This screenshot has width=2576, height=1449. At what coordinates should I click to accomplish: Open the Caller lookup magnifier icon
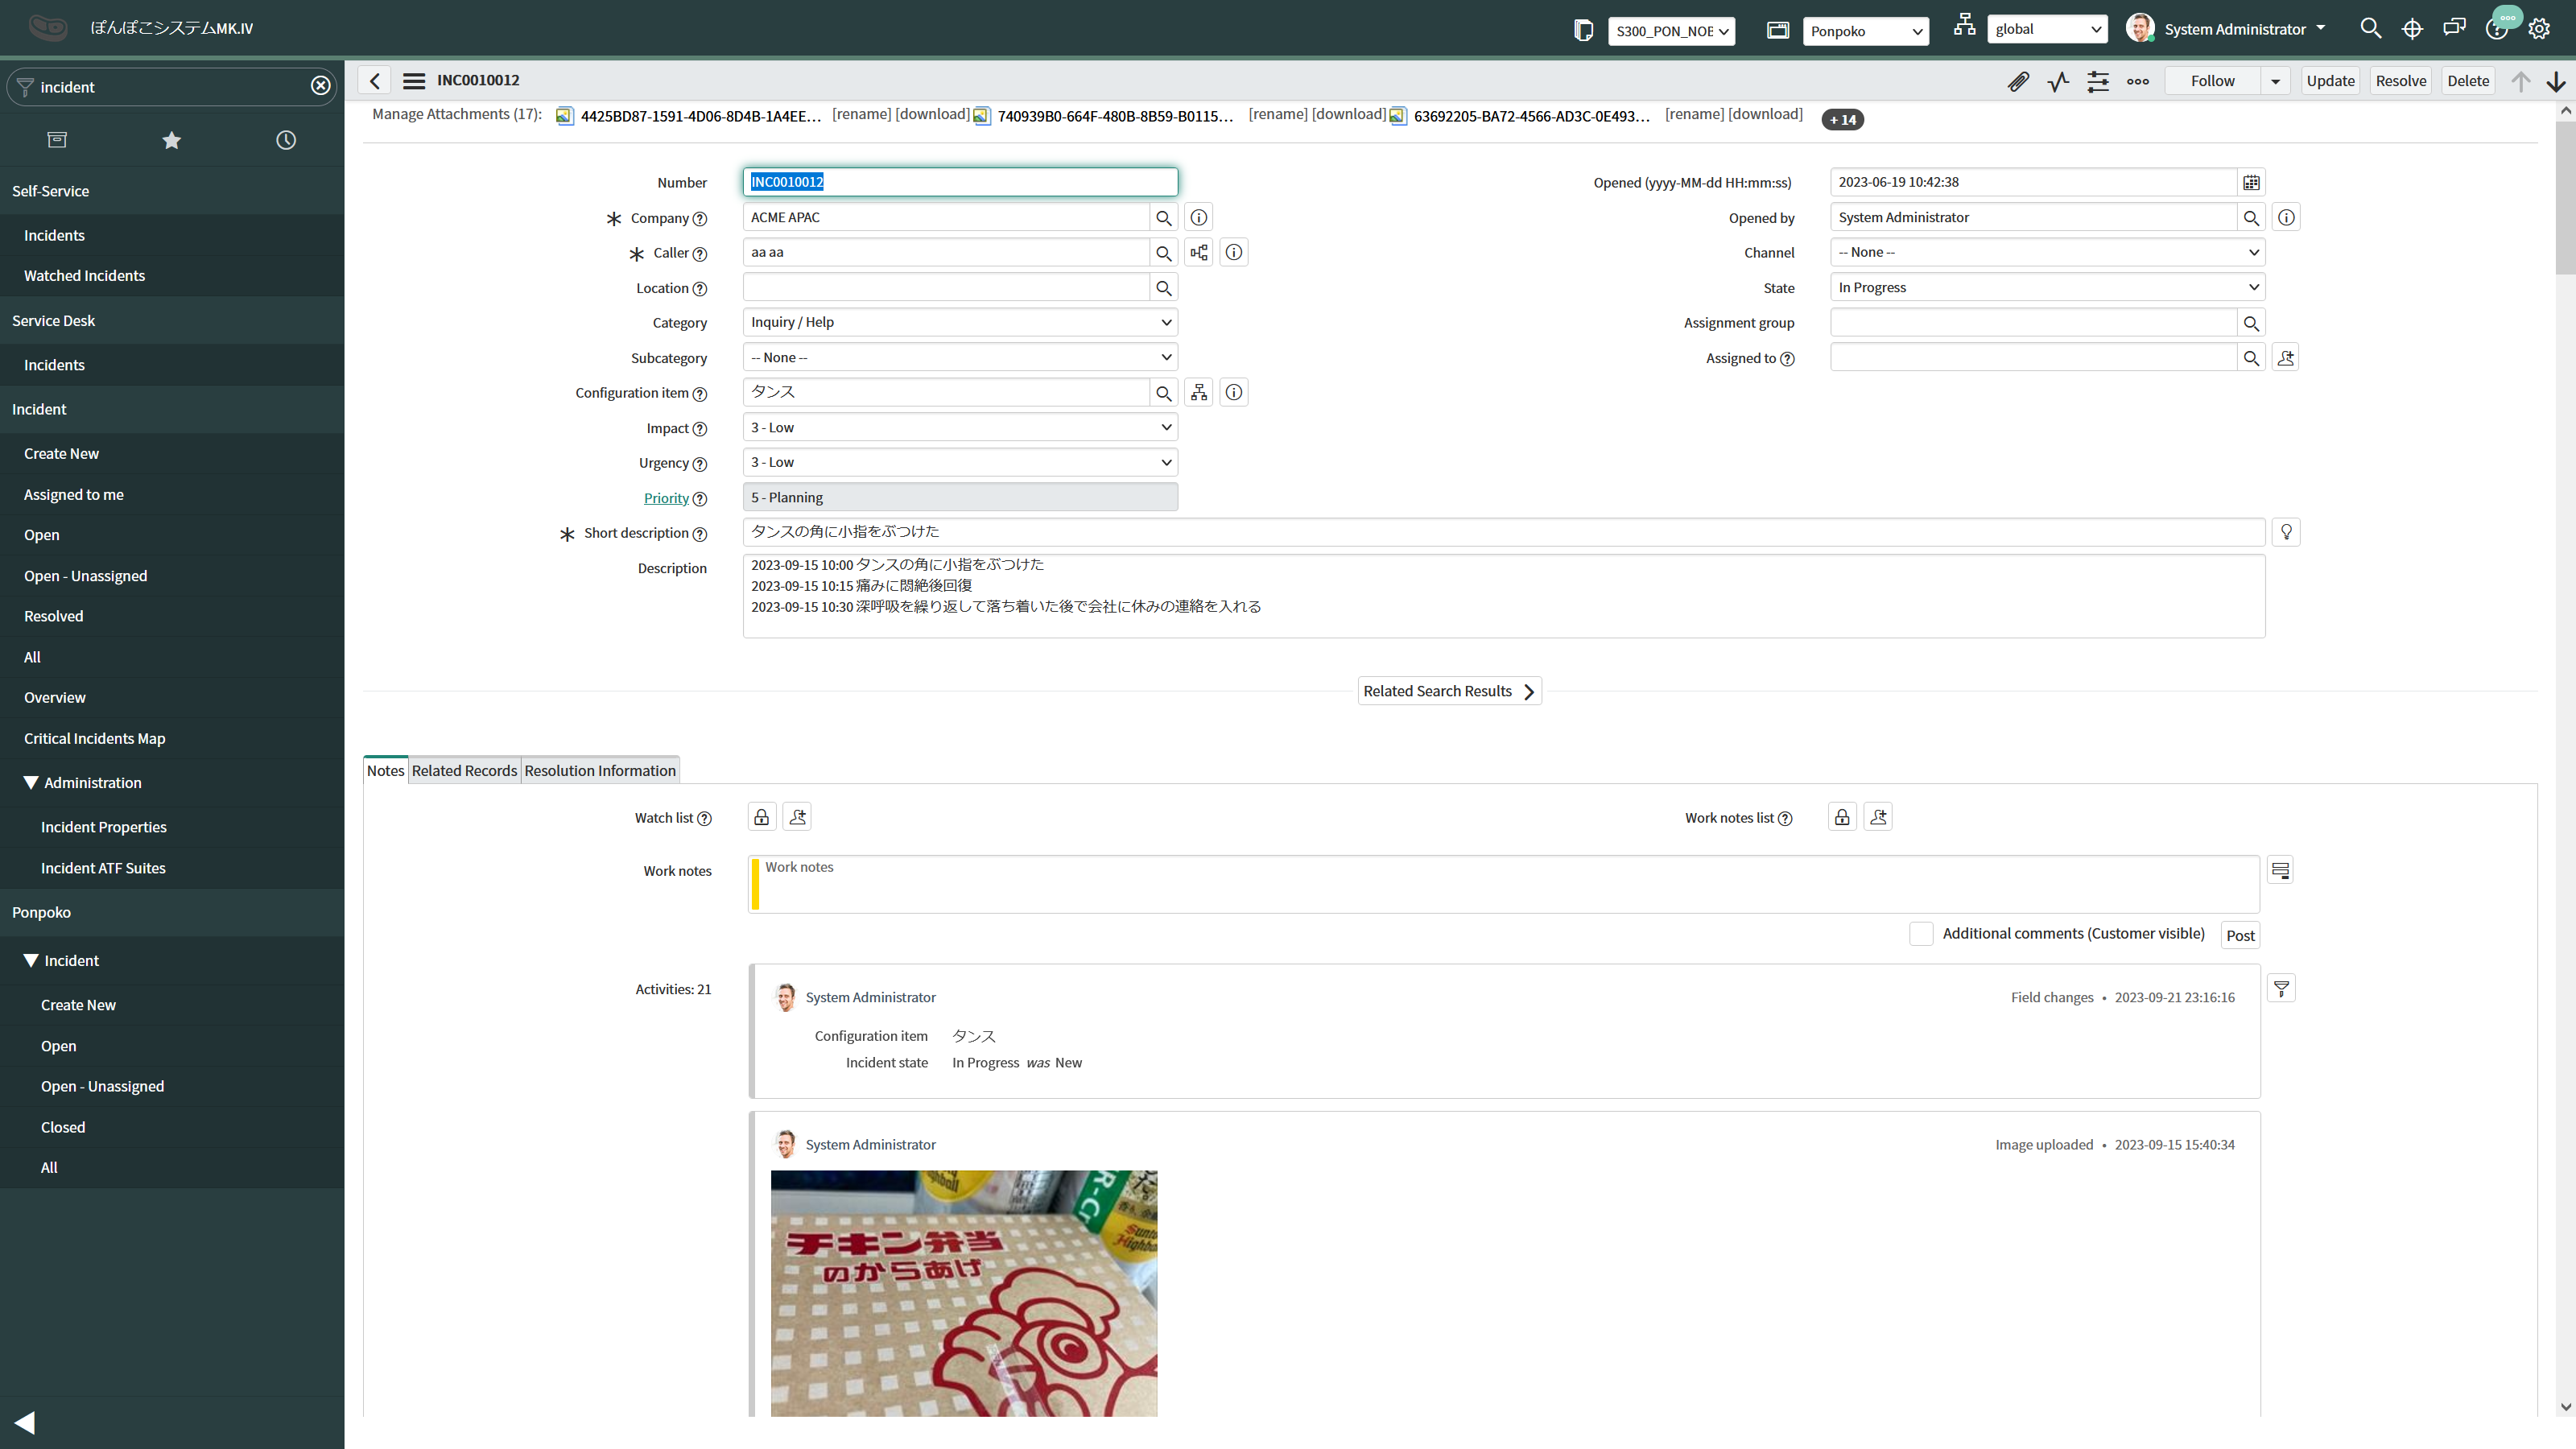(1163, 252)
